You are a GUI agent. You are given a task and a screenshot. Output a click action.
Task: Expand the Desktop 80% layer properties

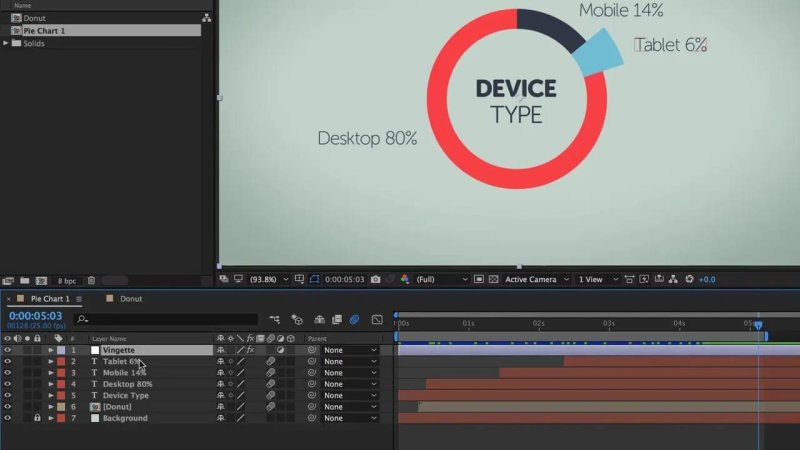click(x=51, y=384)
